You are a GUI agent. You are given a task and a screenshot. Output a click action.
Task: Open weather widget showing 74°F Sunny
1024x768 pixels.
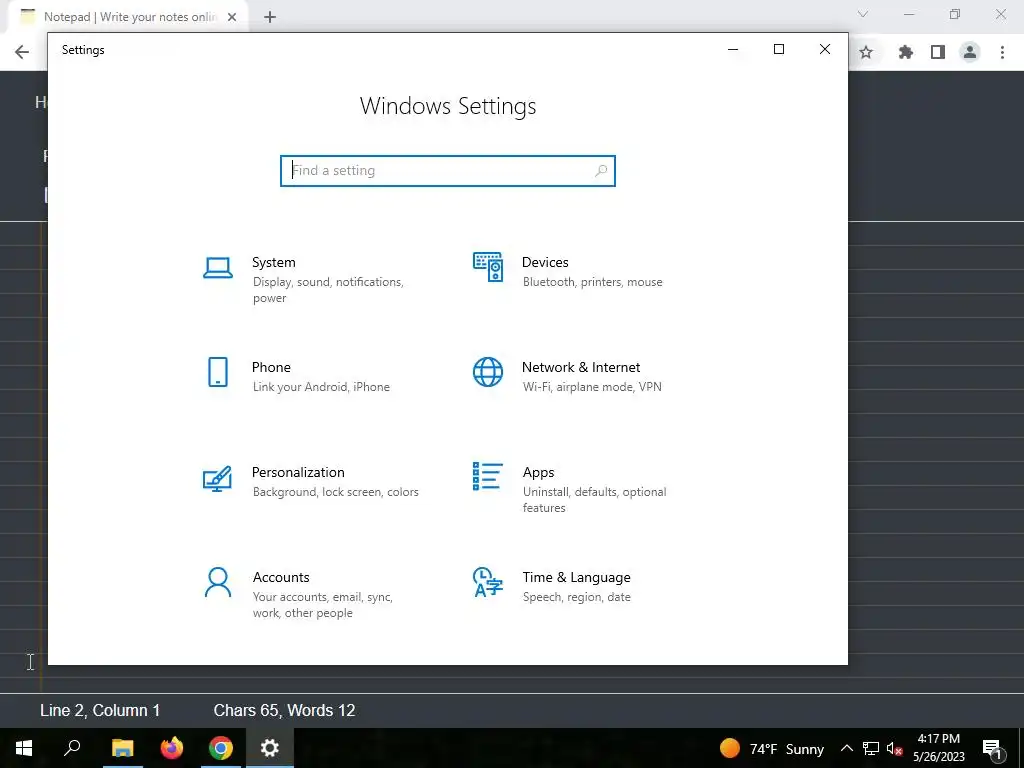pyautogui.click(x=771, y=748)
